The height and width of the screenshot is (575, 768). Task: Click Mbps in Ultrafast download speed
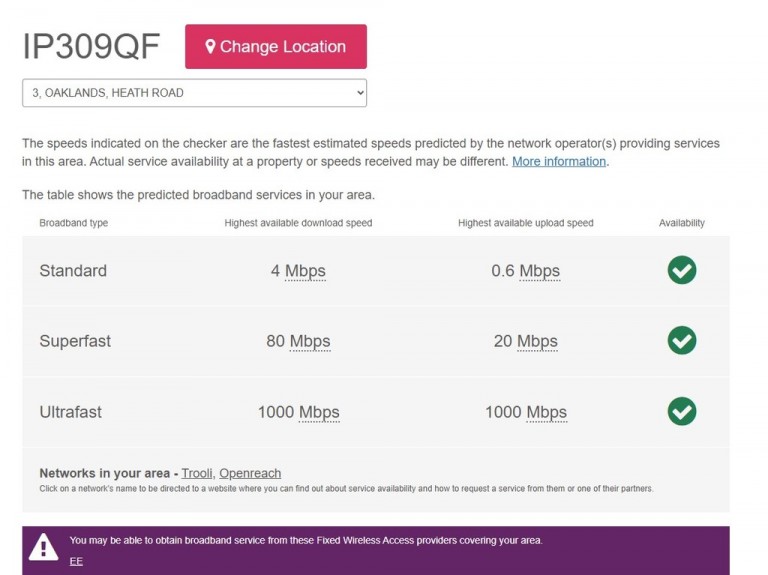pyautogui.click(x=319, y=412)
